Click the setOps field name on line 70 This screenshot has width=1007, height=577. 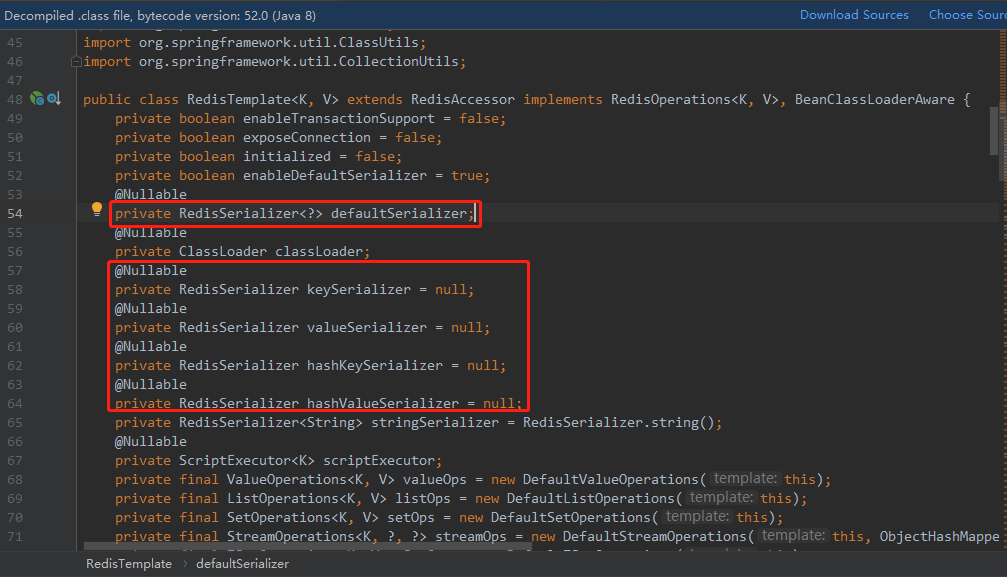pyautogui.click(x=411, y=517)
